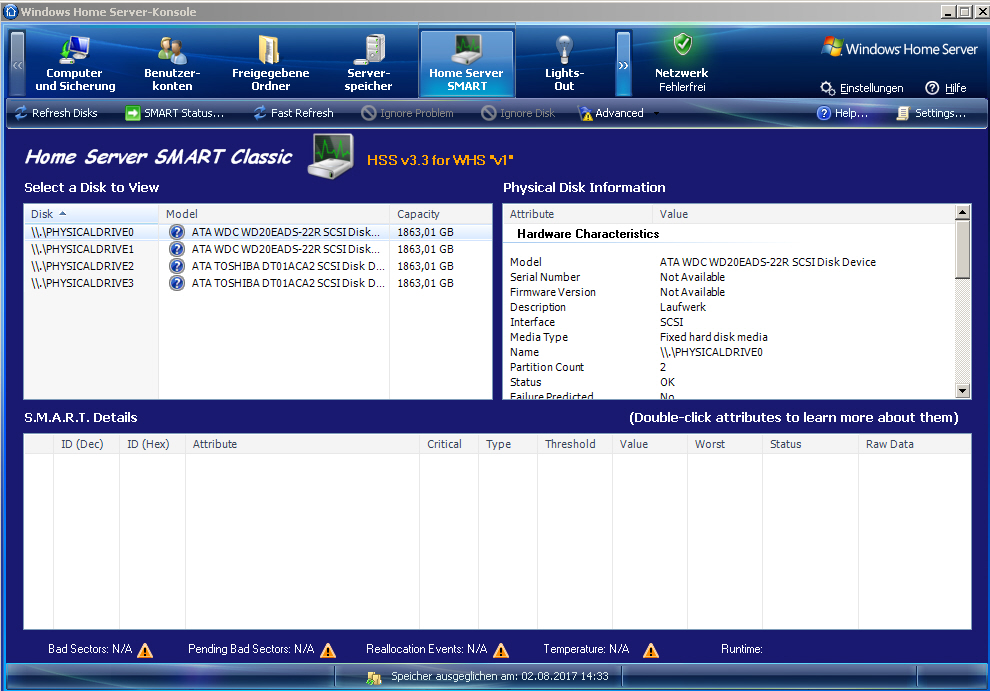Click the question icon beside PHYSICALDRIVE0
The width and height of the screenshot is (990, 691).
tap(176, 231)
